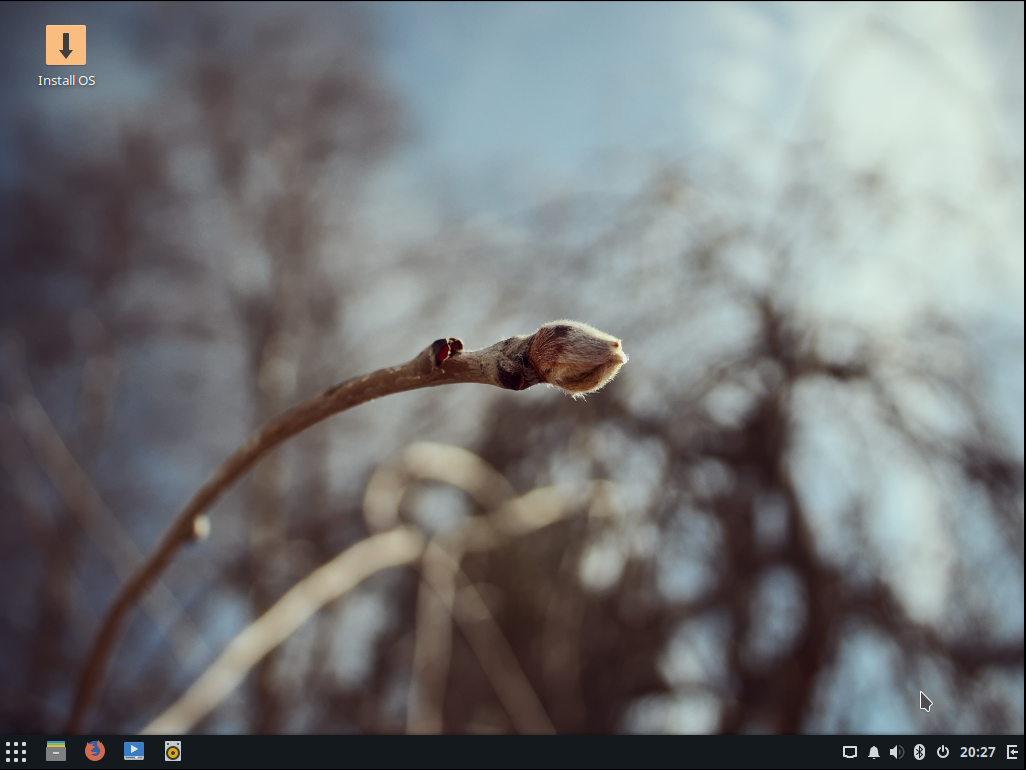
Task: Launch Rhythmbox music player from the panel
Action: coord(173,751)
